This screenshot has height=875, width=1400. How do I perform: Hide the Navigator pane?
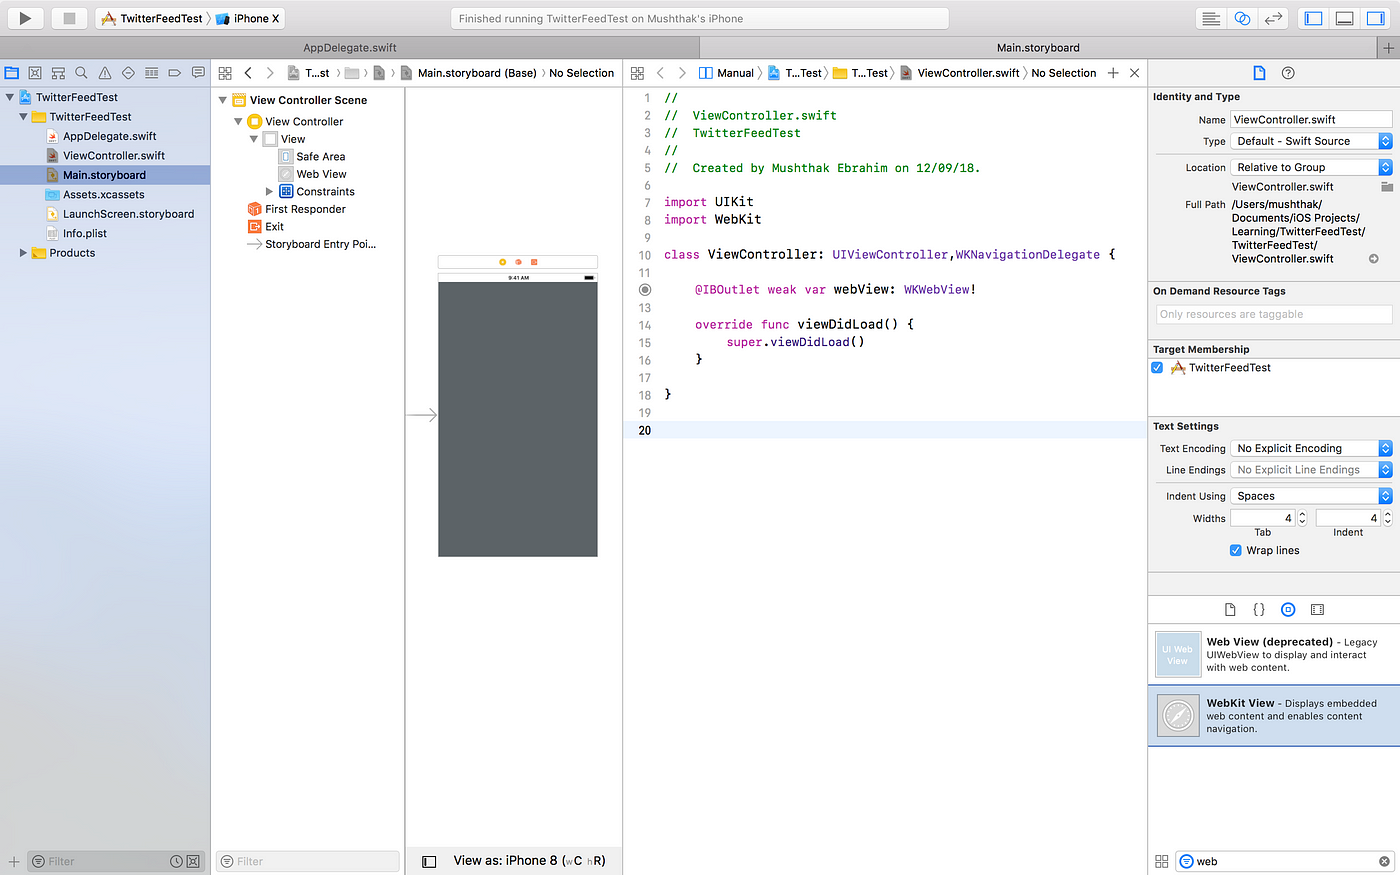(x=1314, y=18)
